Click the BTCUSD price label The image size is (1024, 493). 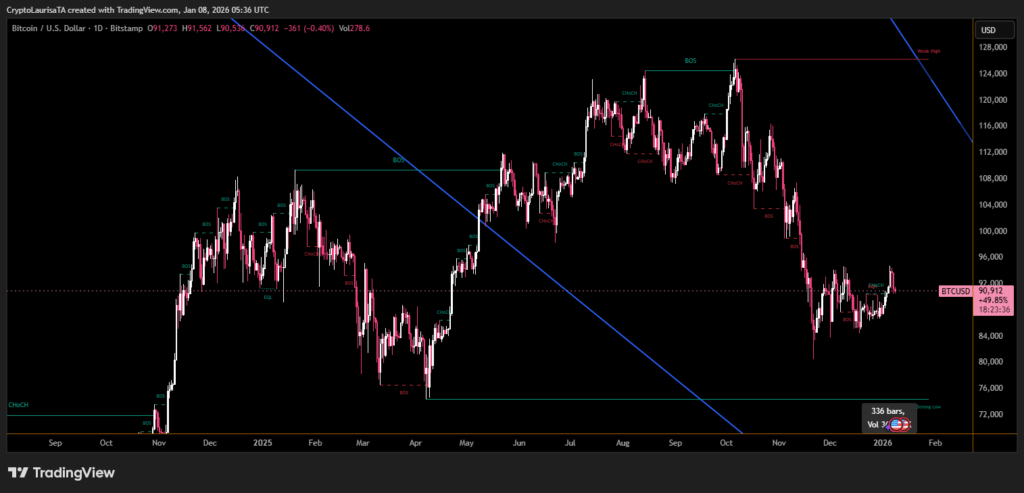click(x=954, y=291)
